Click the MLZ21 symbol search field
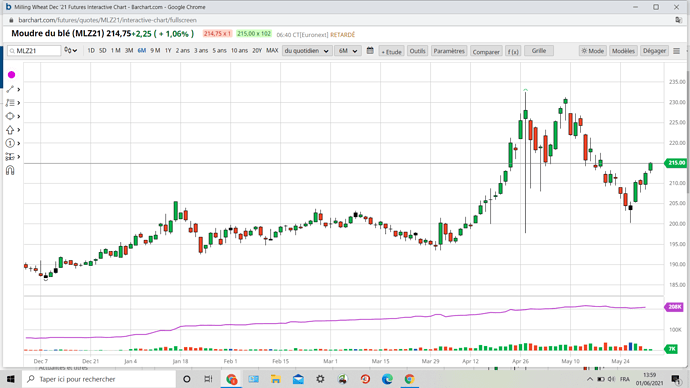Screen dimensions: 690x388 (34, 51)
